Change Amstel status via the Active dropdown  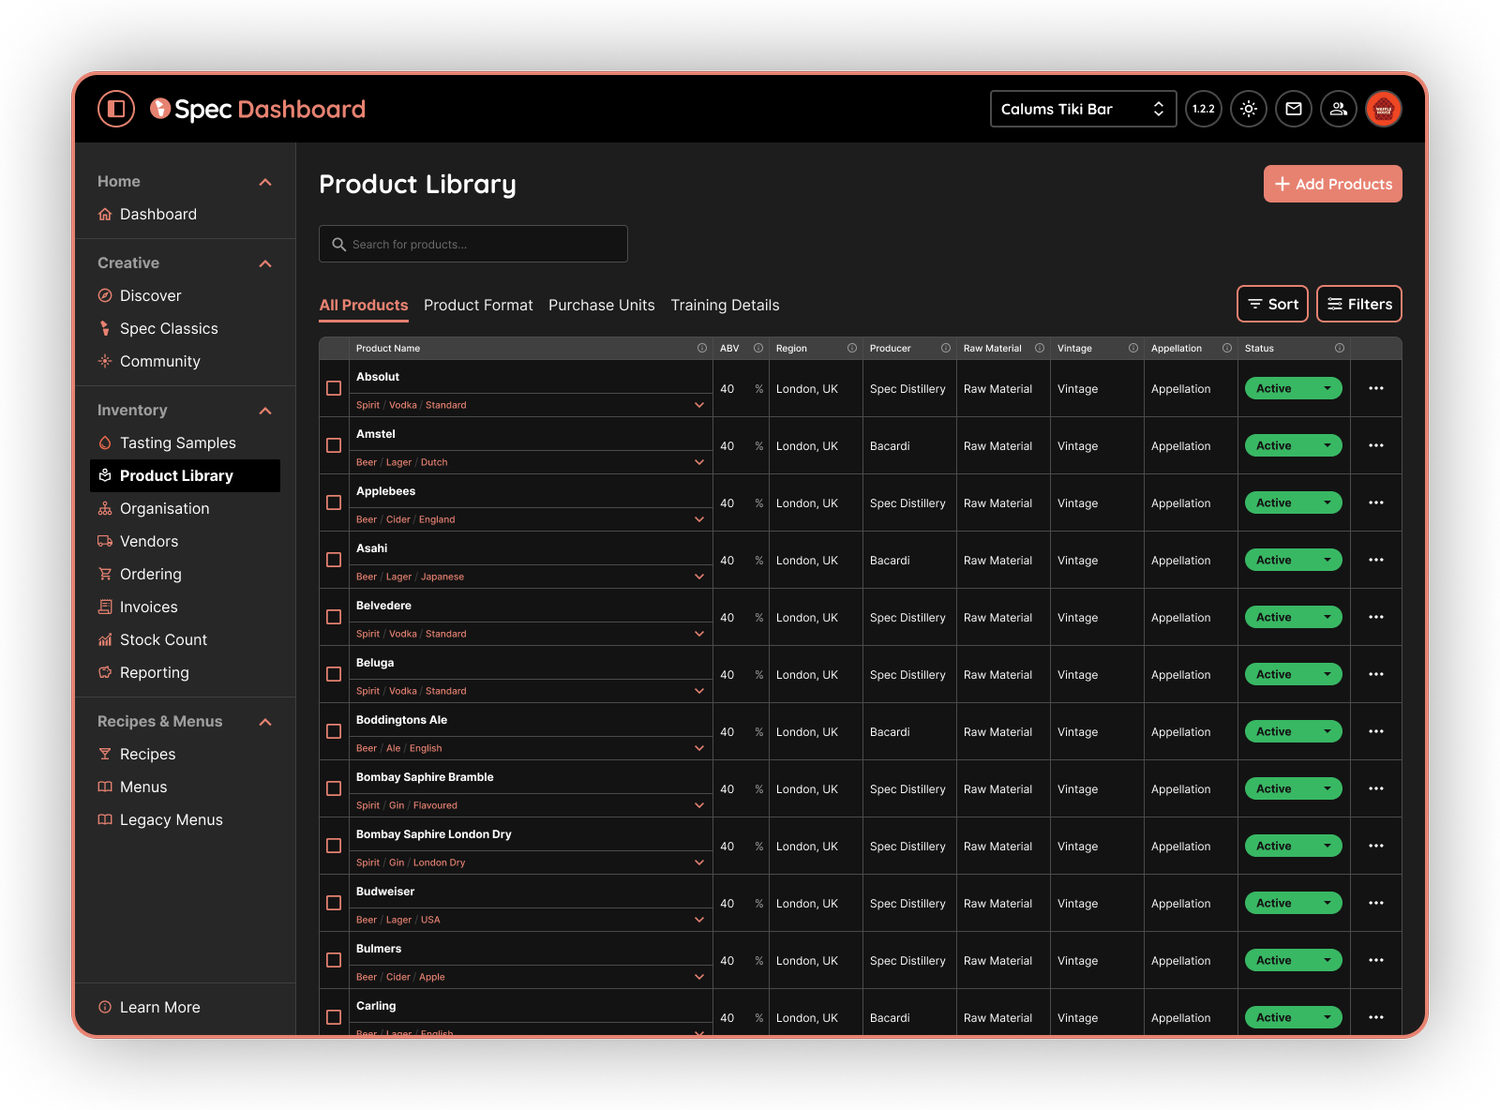tap(1292, 445)
